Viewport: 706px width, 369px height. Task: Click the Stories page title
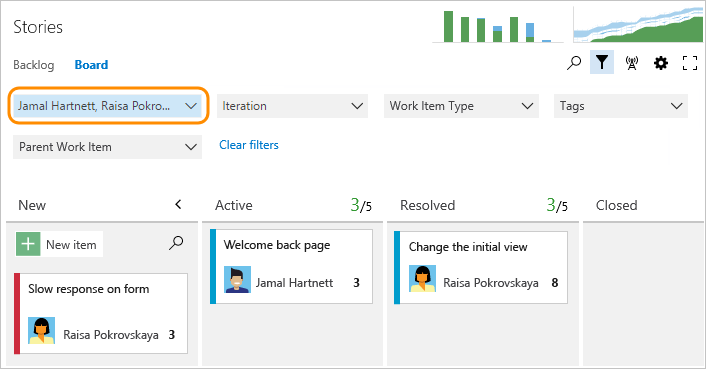click(x=38, y=27)
